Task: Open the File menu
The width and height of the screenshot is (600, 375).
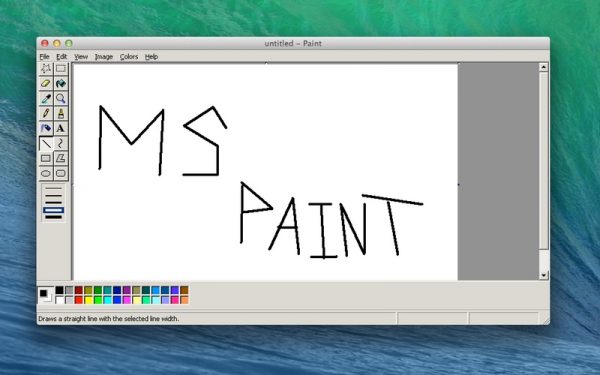Action: pos(44,57)
